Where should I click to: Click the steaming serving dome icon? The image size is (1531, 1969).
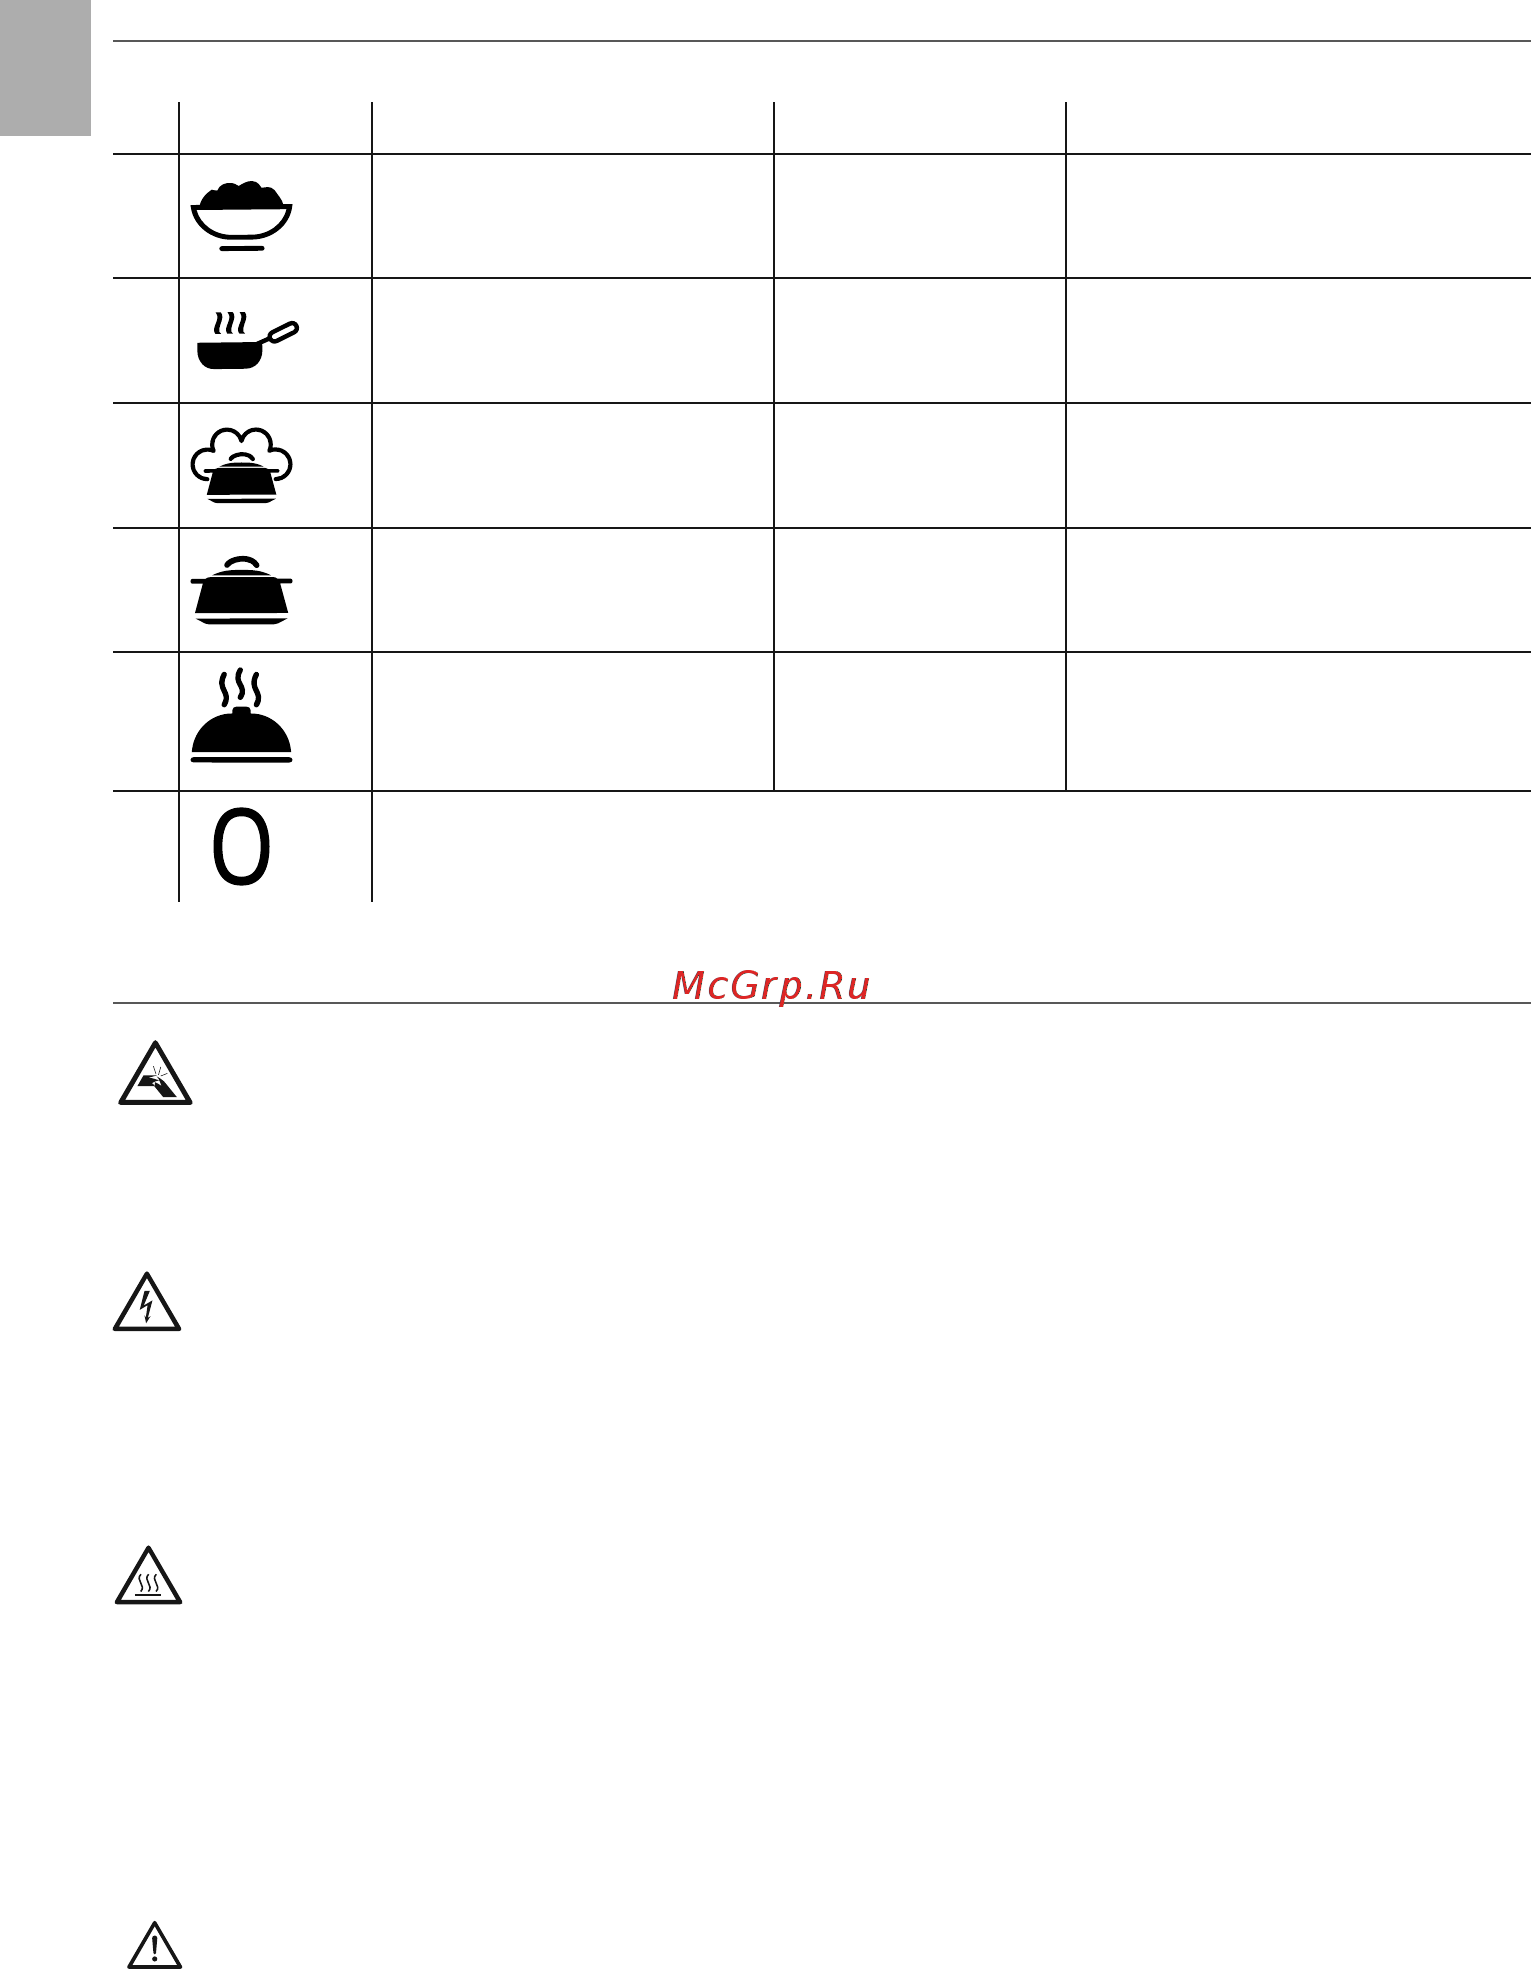[241, 716]
